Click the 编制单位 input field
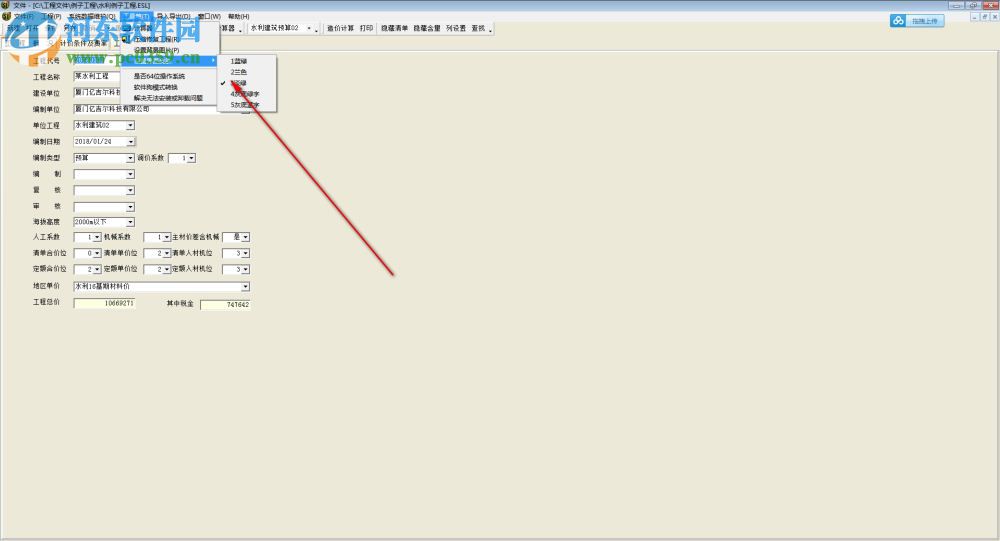 click(161, 109)
